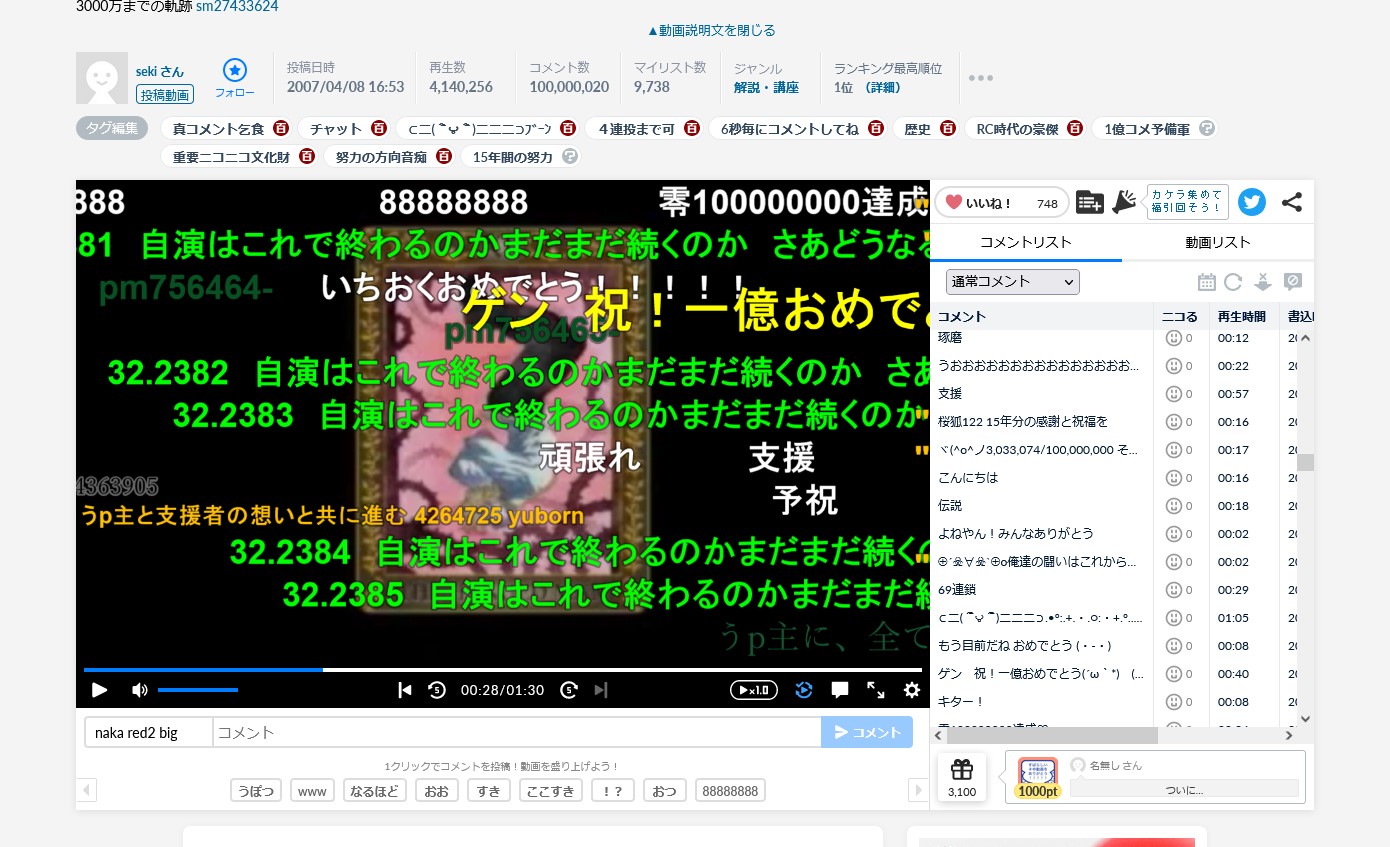Post quick comment 88888888
Image resolution: width=1390 pixels, height=847 pixels.
730,791
